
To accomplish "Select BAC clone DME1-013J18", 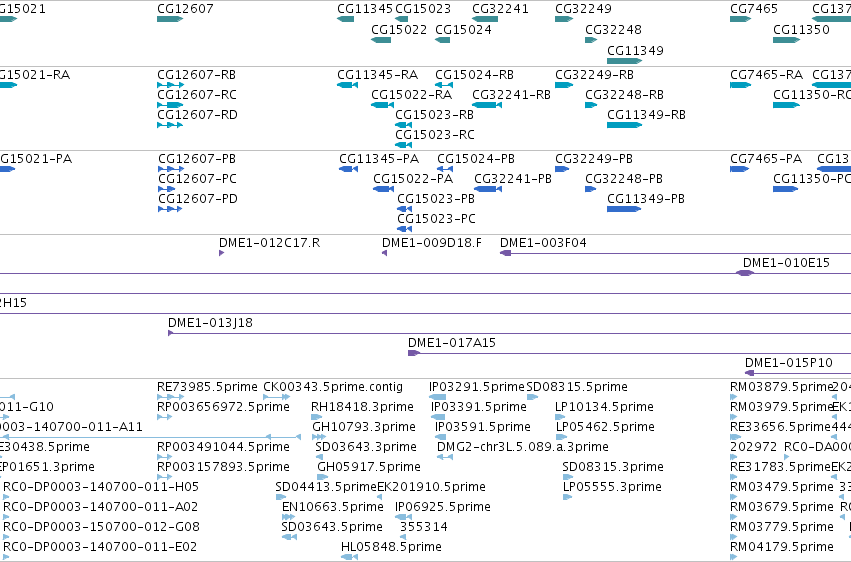I will 210,323.
